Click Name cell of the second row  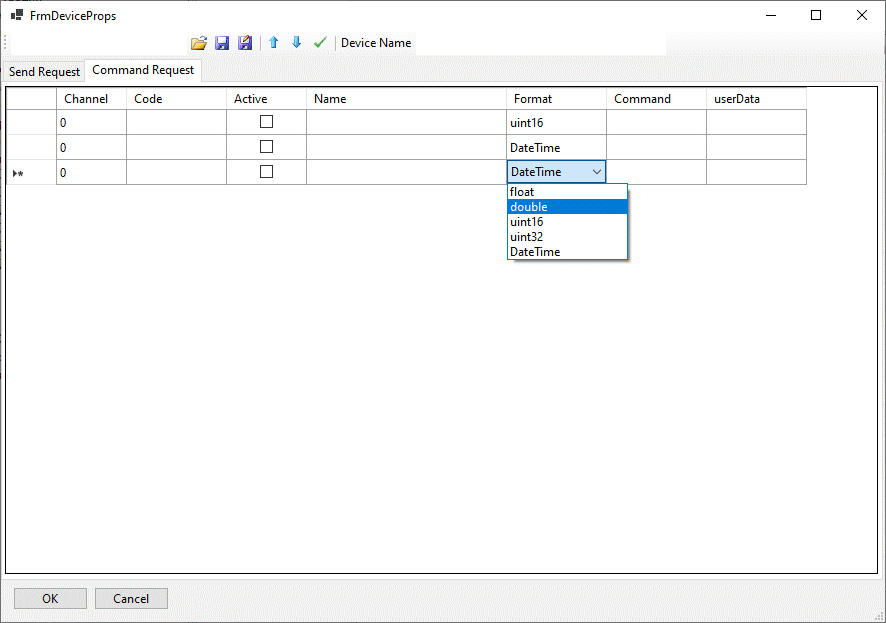click(x=406, y=147)
